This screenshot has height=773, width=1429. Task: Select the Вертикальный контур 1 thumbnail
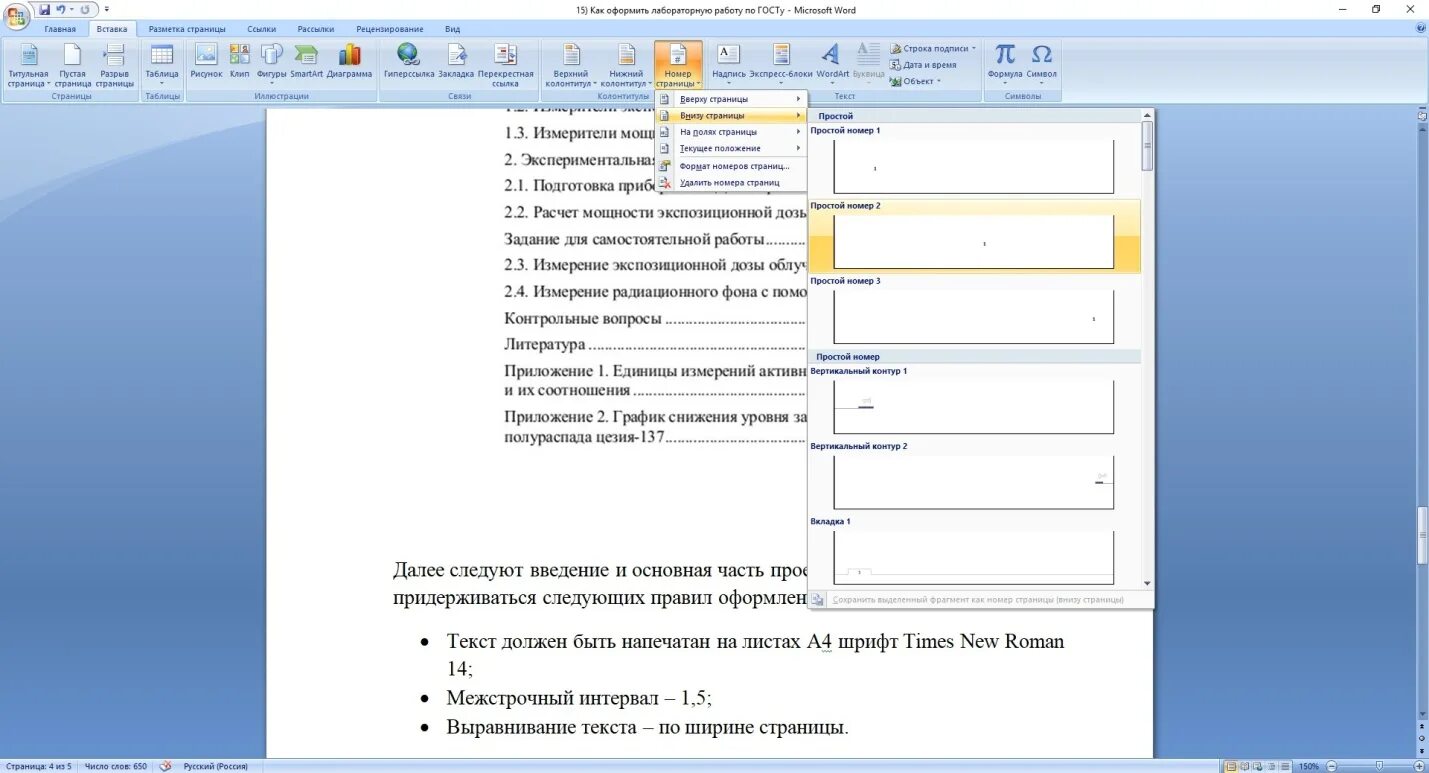click(x=973, y=406)
